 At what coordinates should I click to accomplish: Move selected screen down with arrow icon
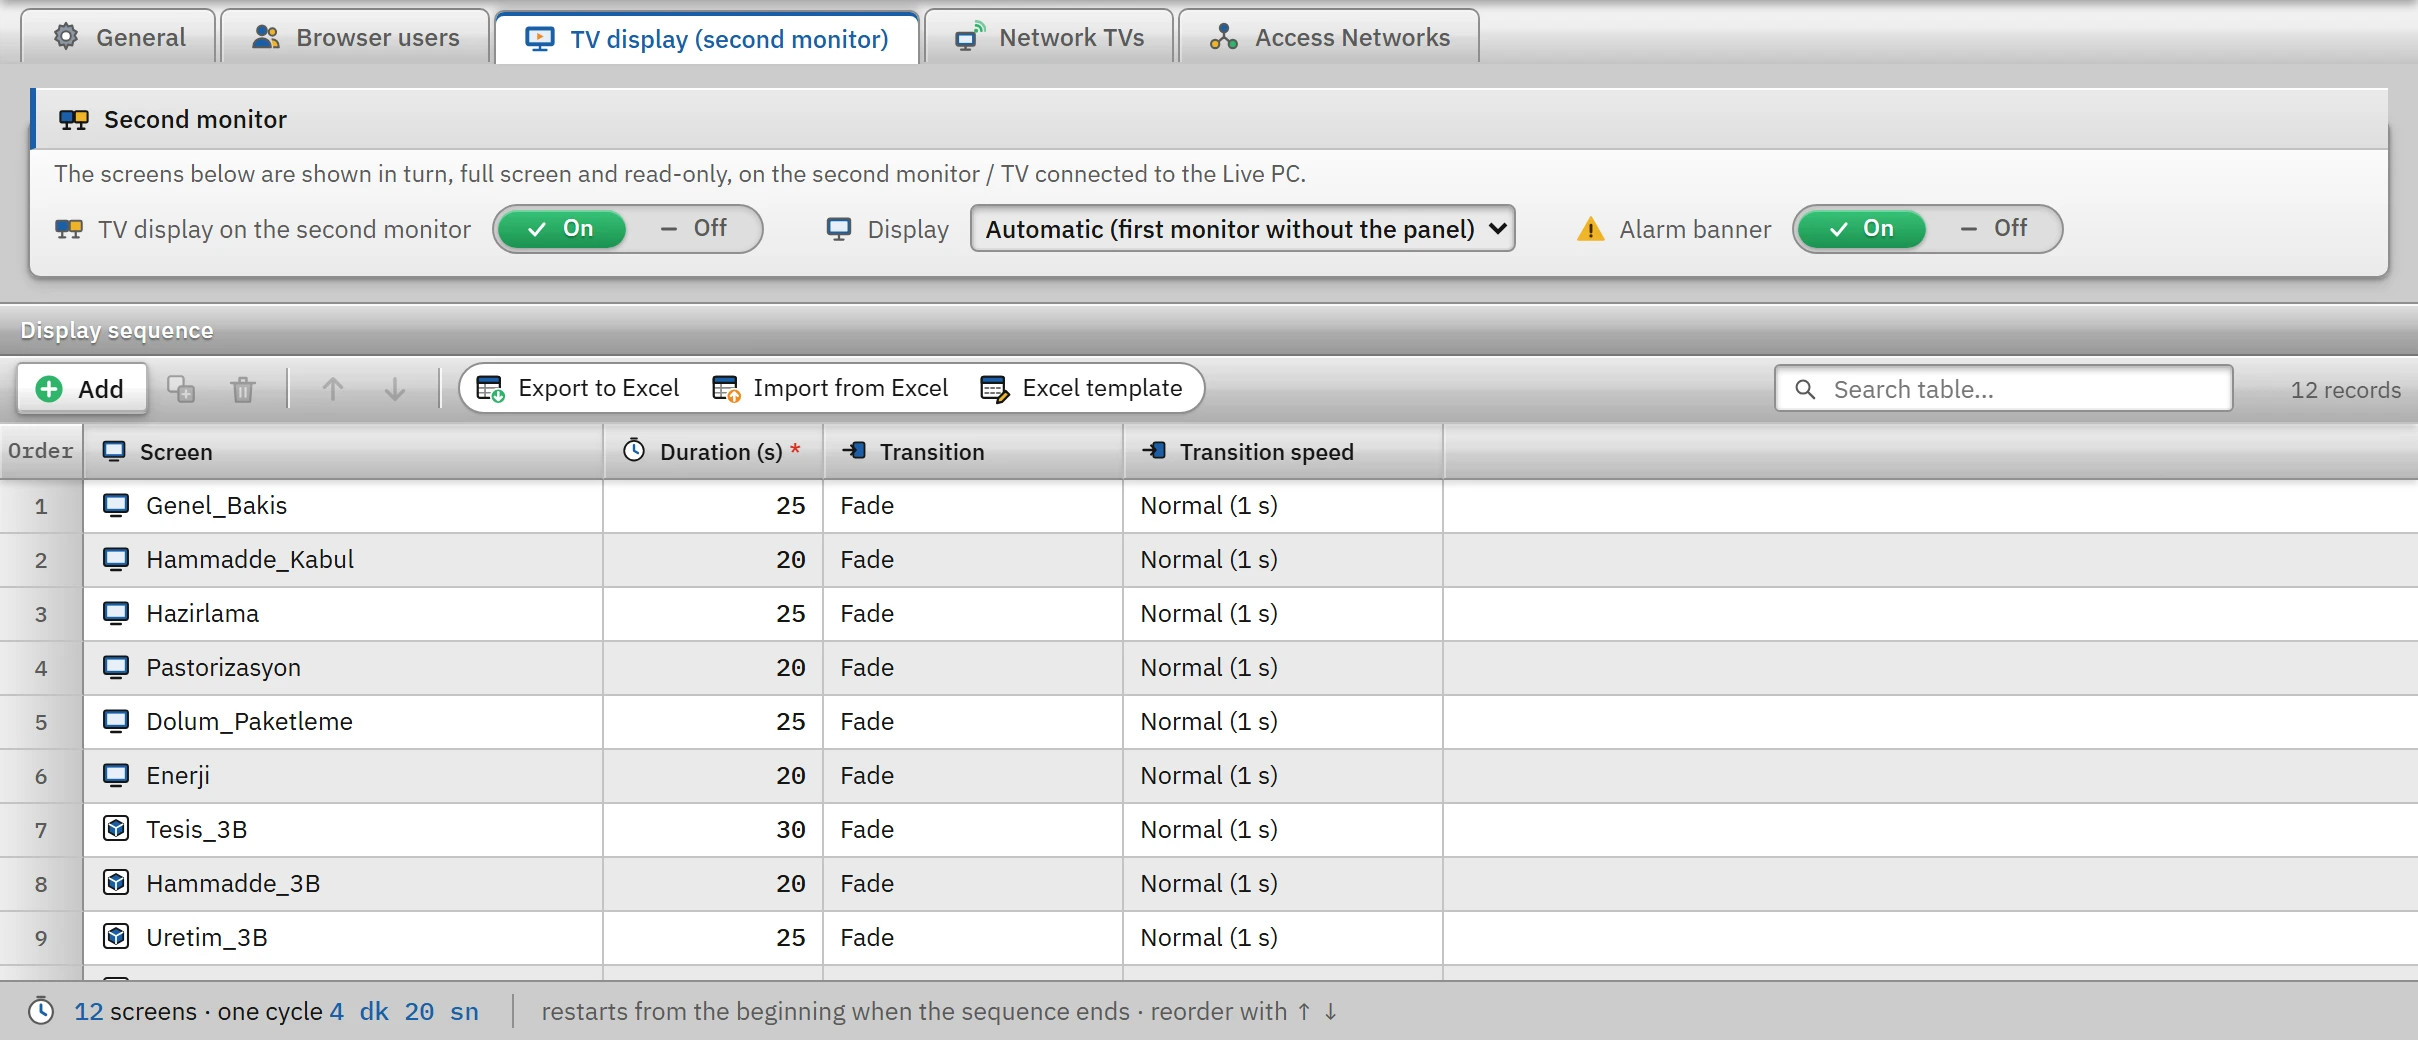point(395,389)
